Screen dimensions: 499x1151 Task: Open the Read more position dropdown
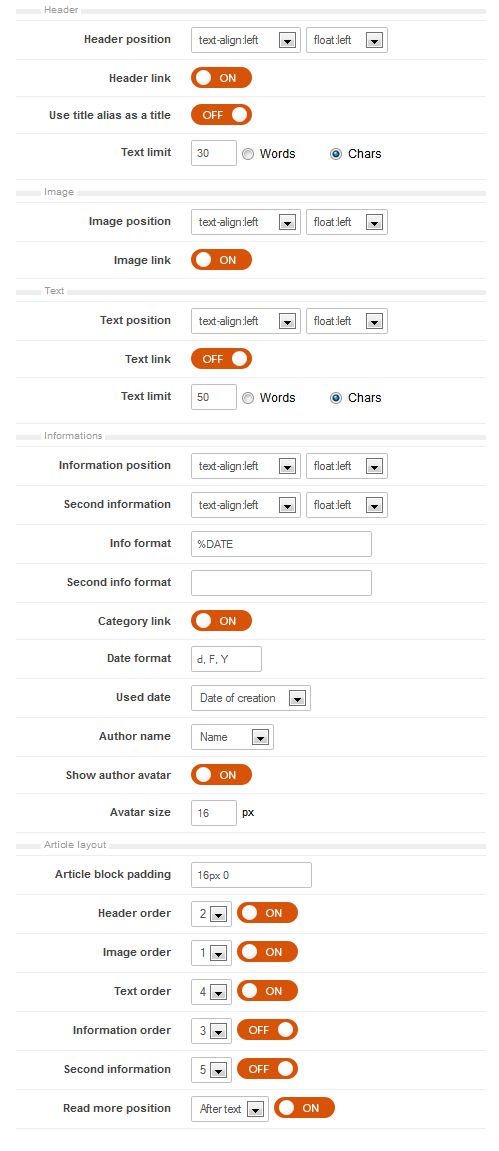click(x=230, y=1109)
